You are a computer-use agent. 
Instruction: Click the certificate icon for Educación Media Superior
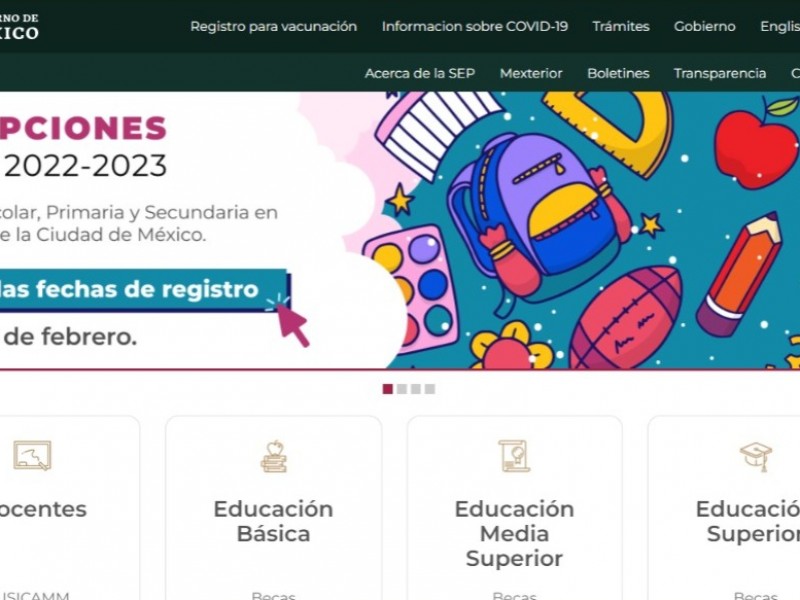(514, 456)
